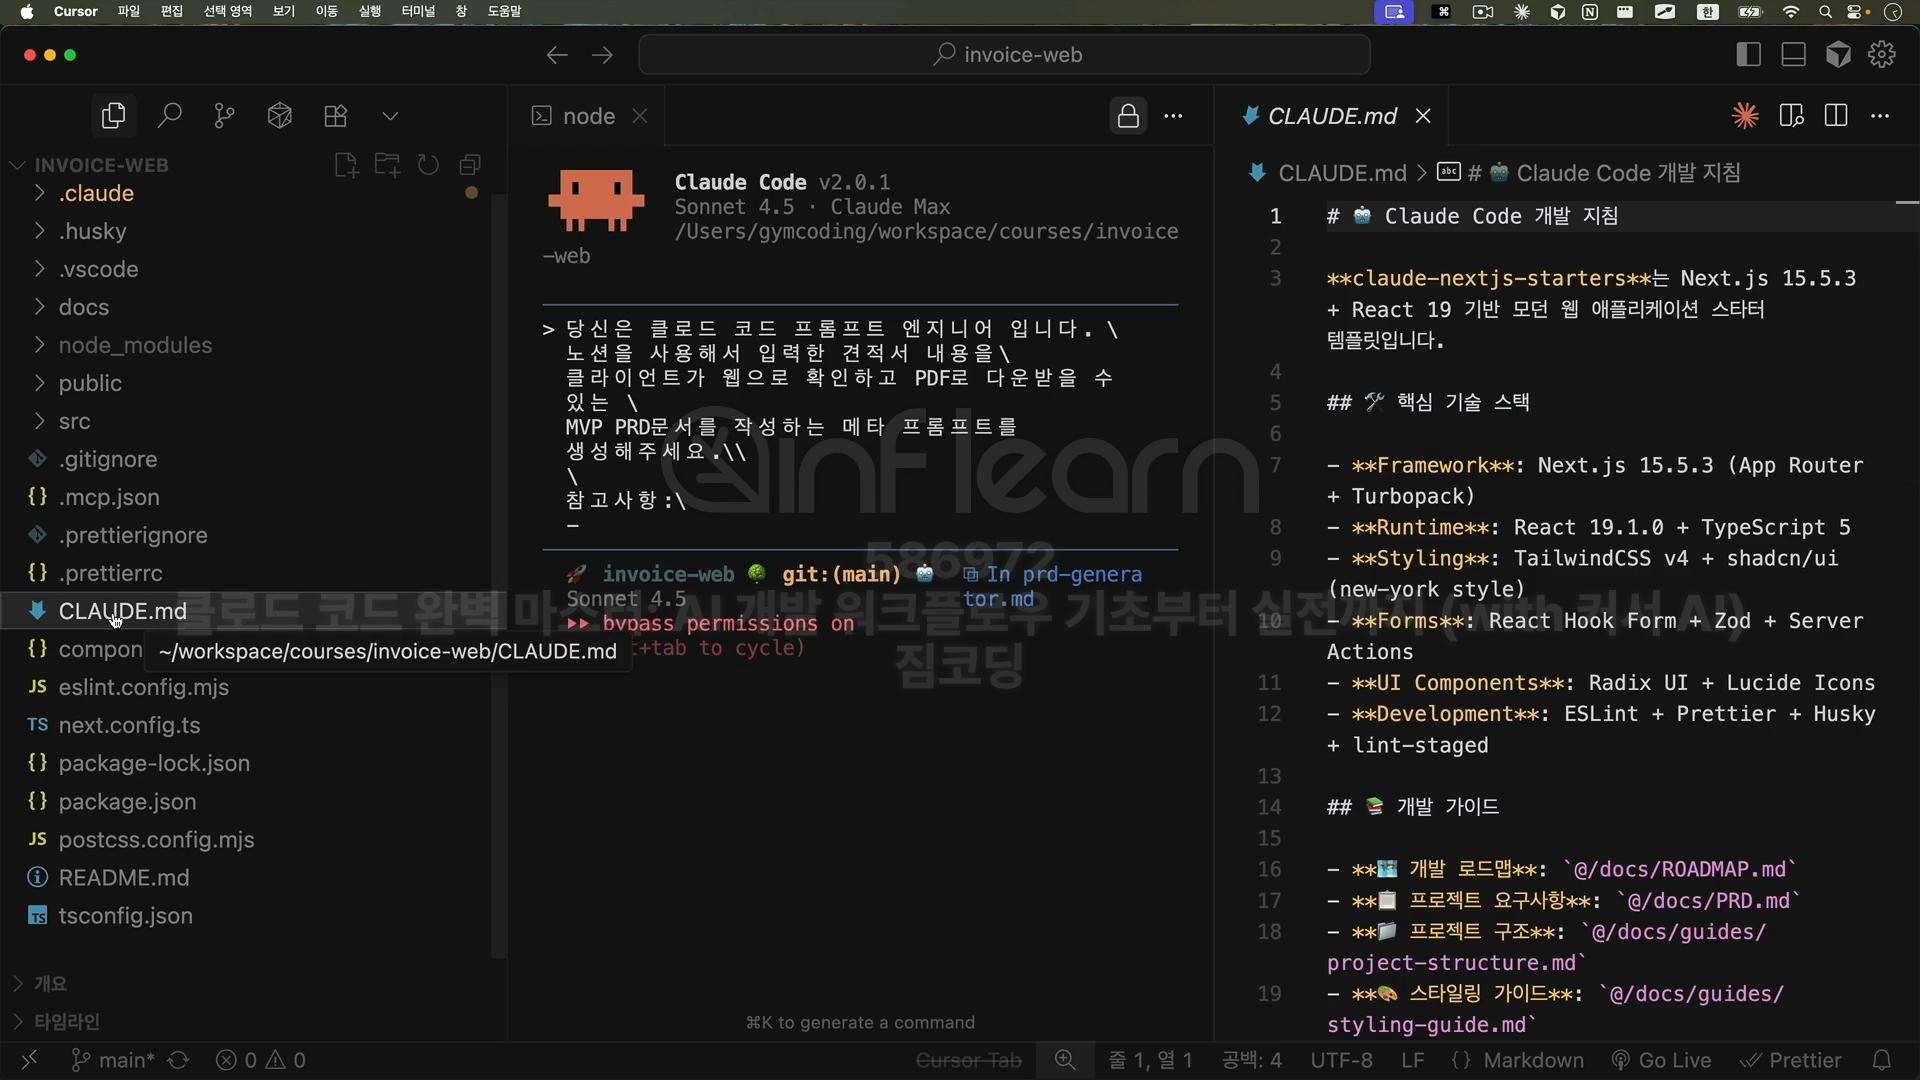Click the invoice-web command center search field
1920x1080 pixels.
pos(1005,55)
